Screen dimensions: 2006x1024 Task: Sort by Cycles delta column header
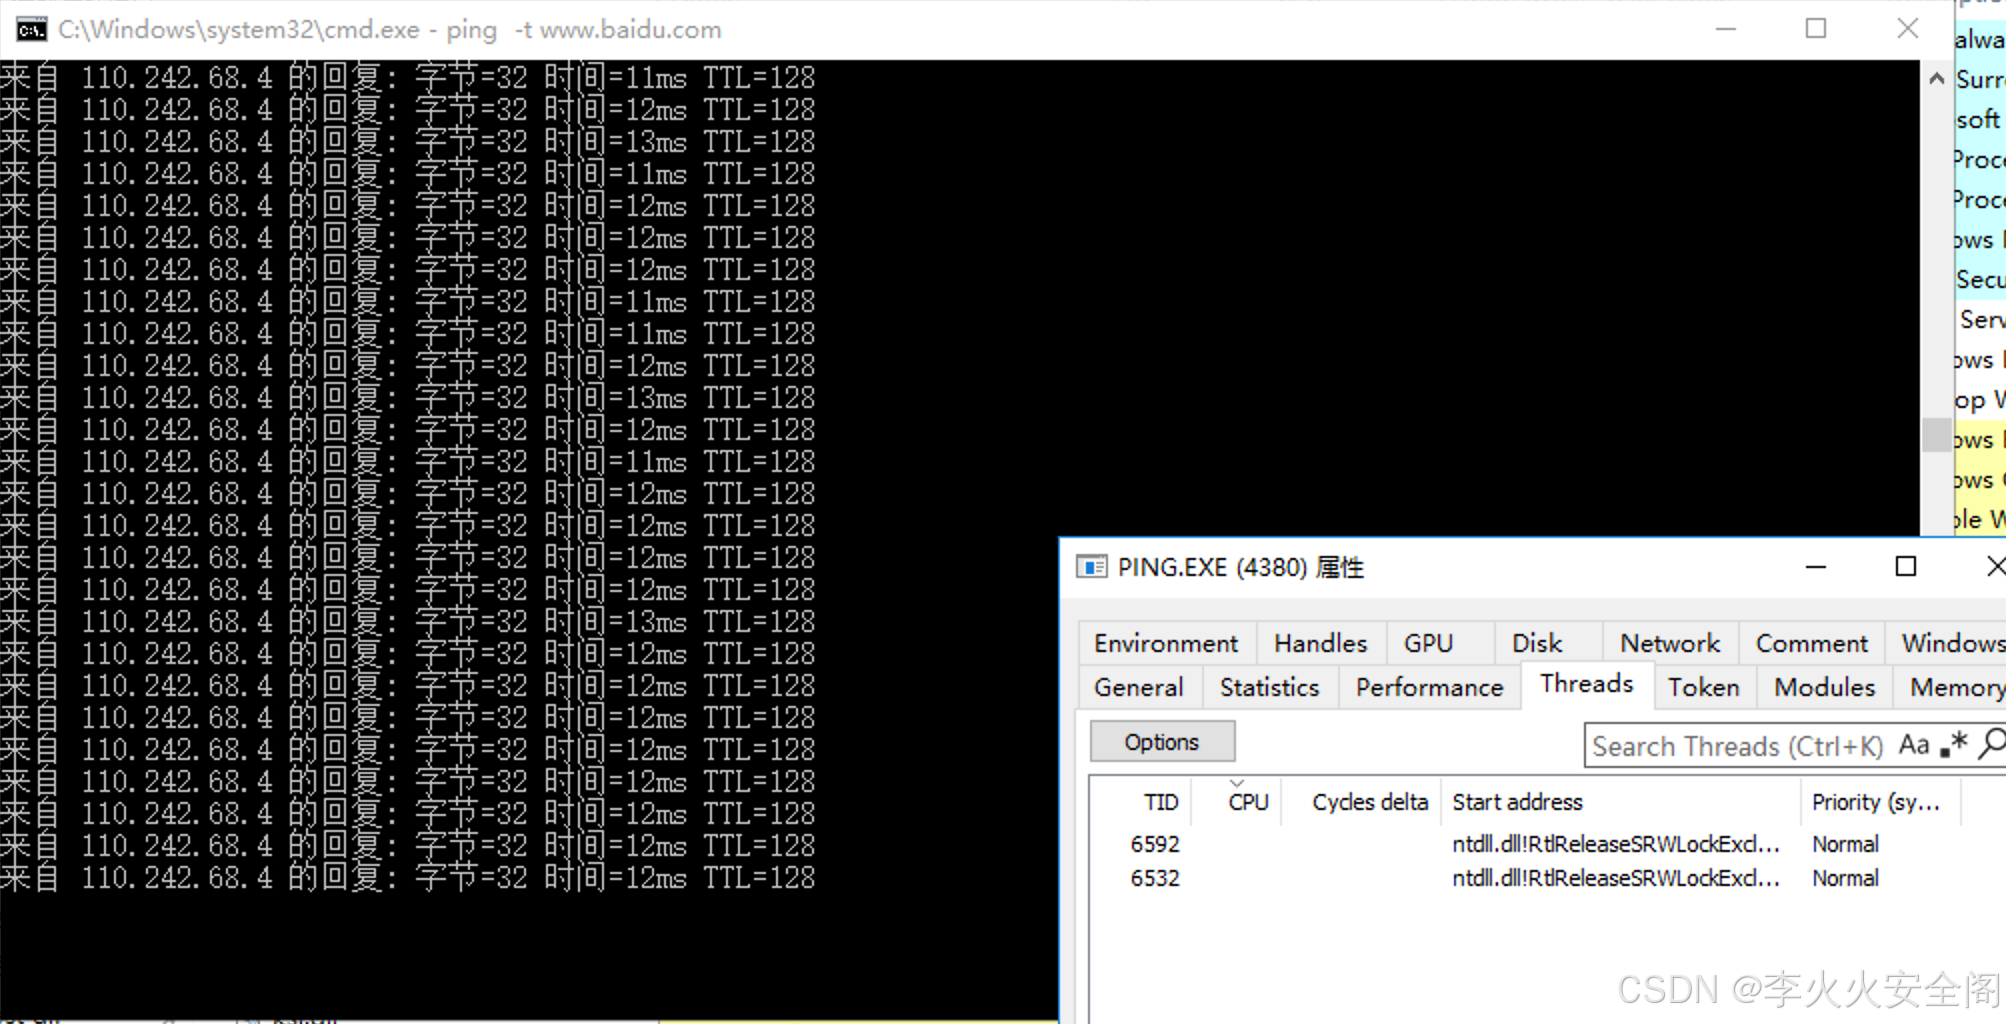pos(1363,802)
